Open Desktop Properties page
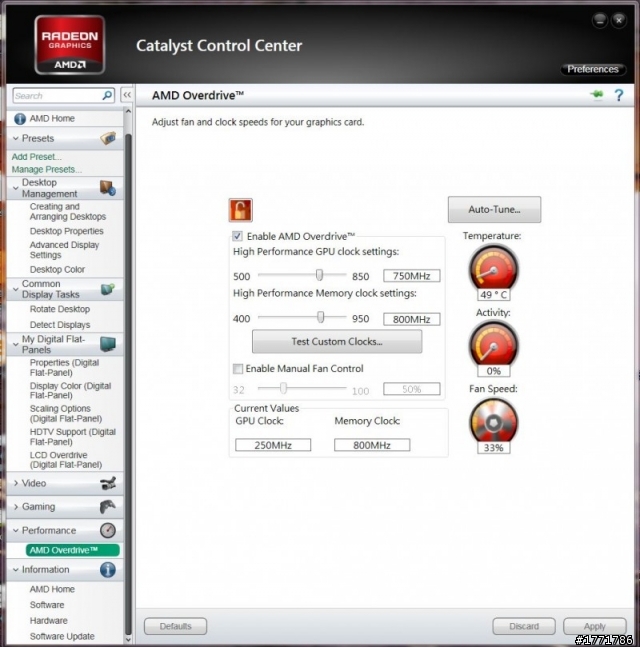This screenshot has width=640, height=648. (67, 231)
